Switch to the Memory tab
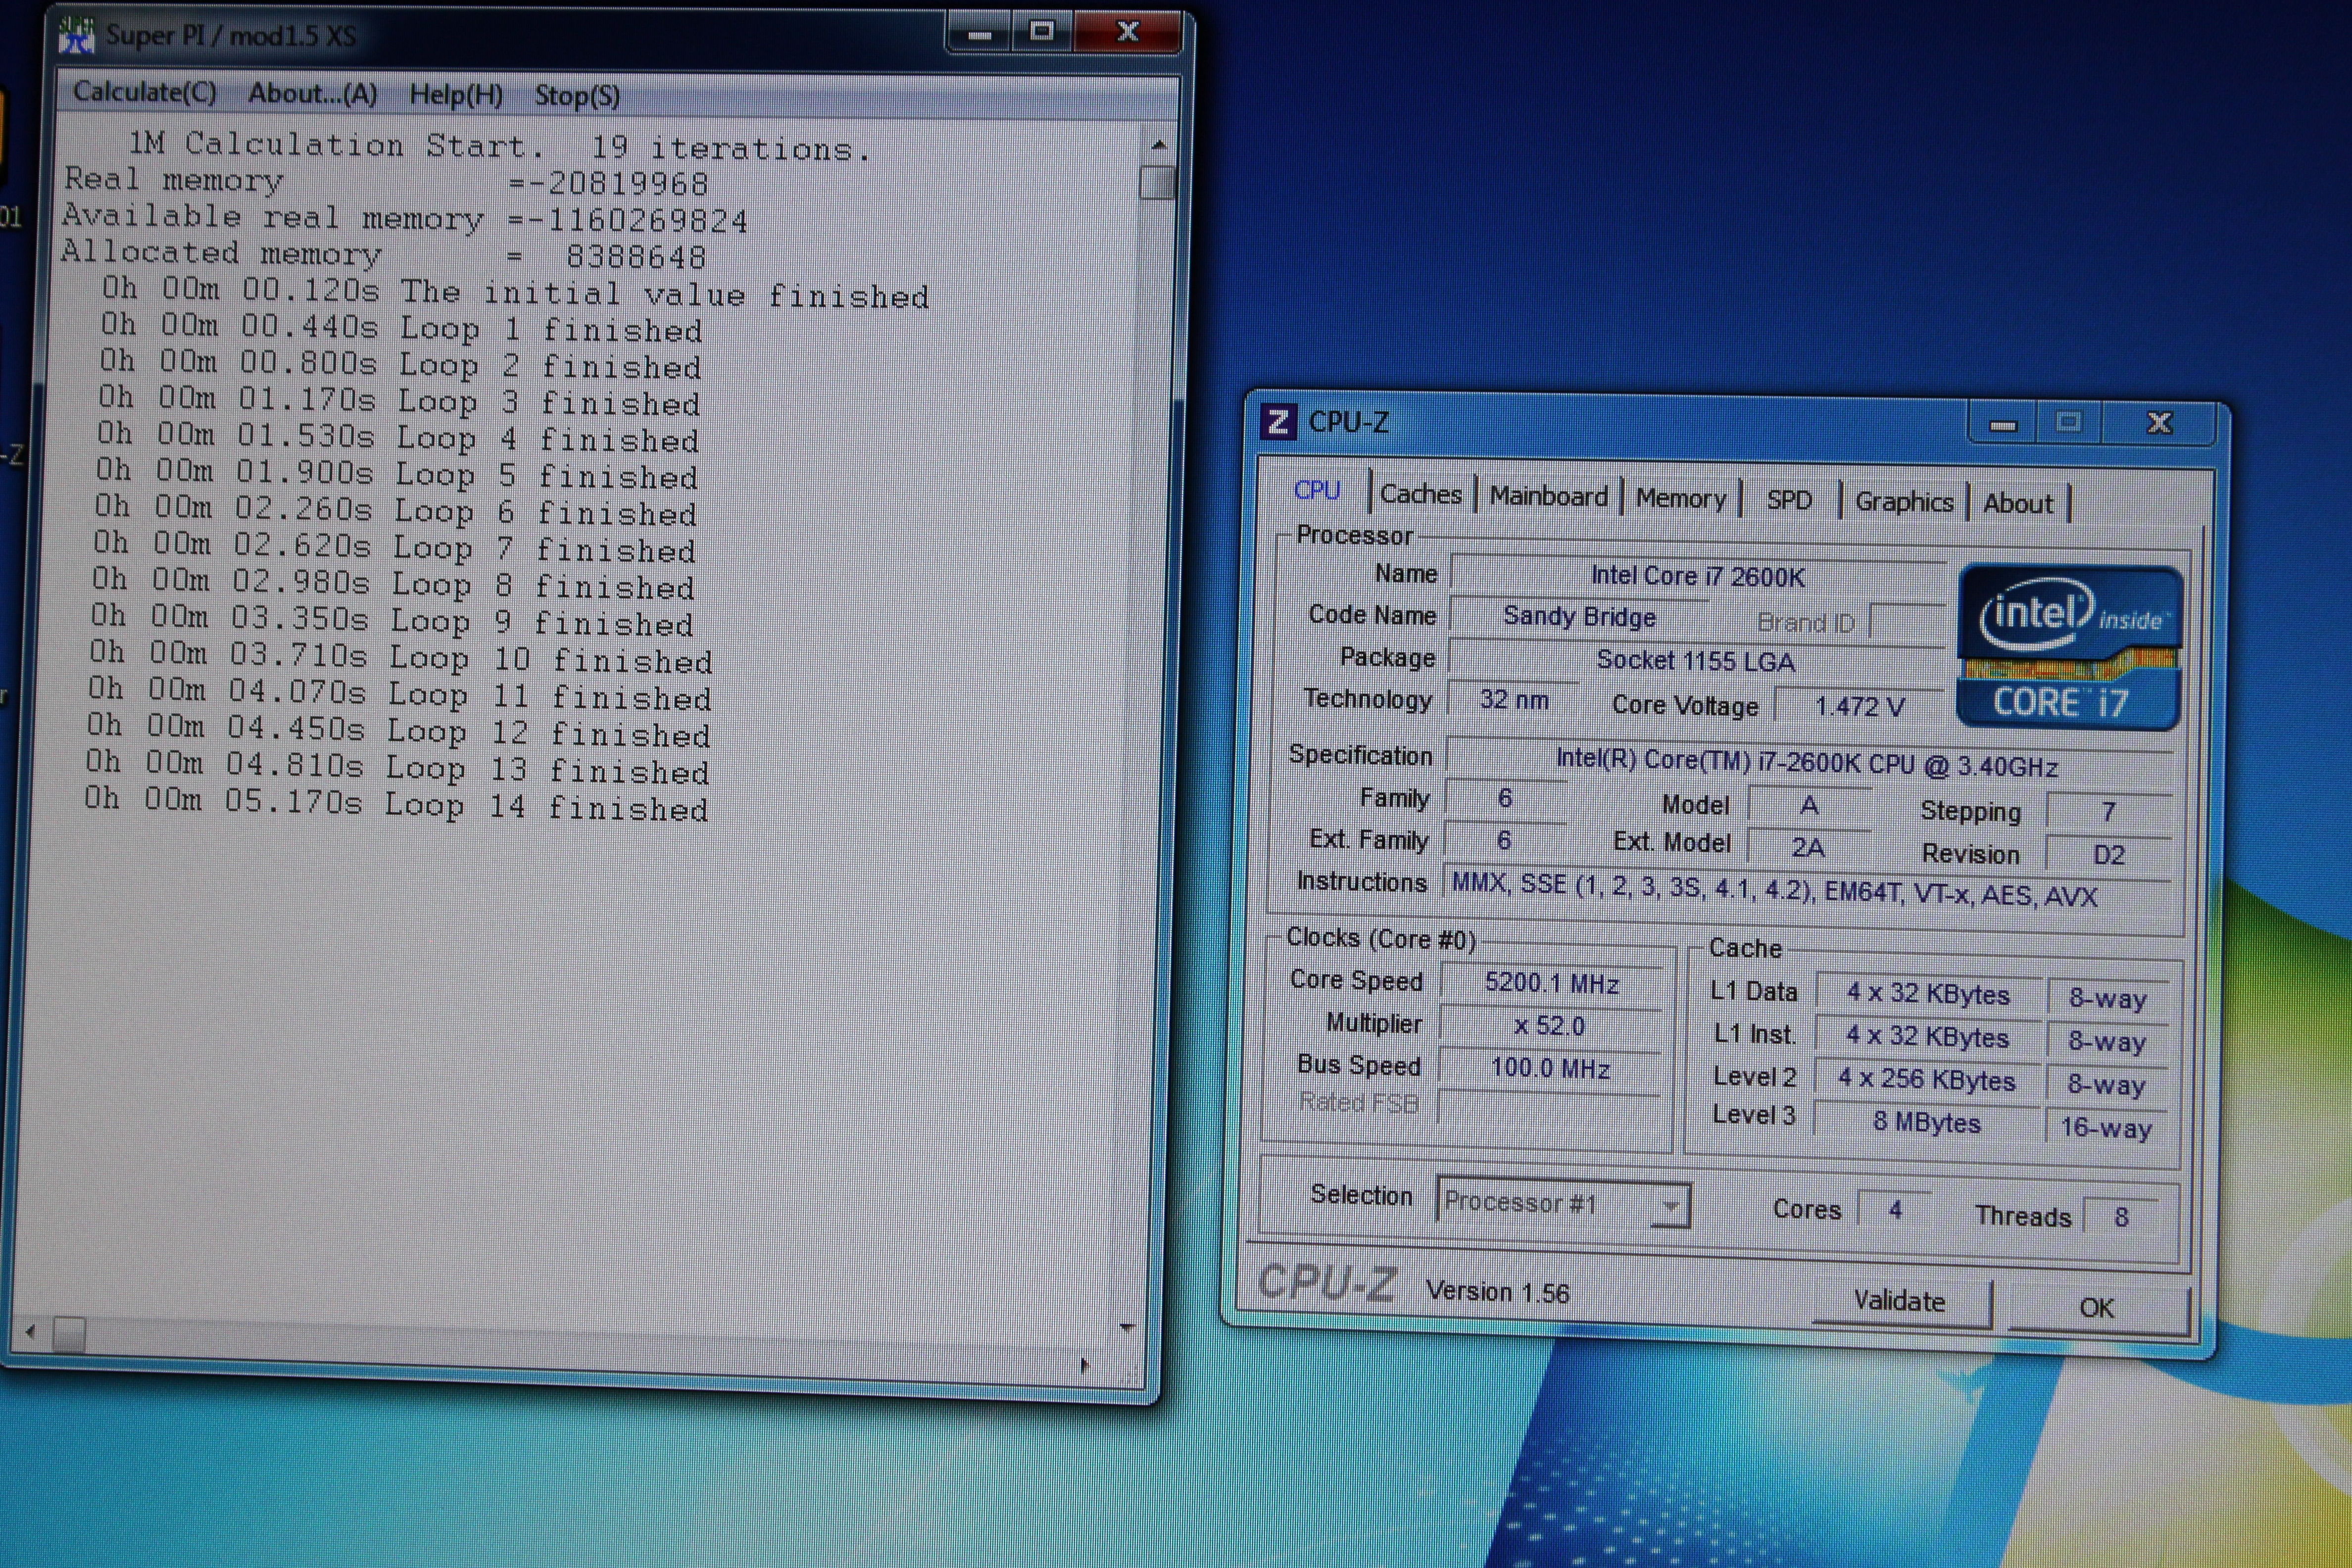The width and height of the screenshot is (2352, 1568). [x=1681, y=498]
